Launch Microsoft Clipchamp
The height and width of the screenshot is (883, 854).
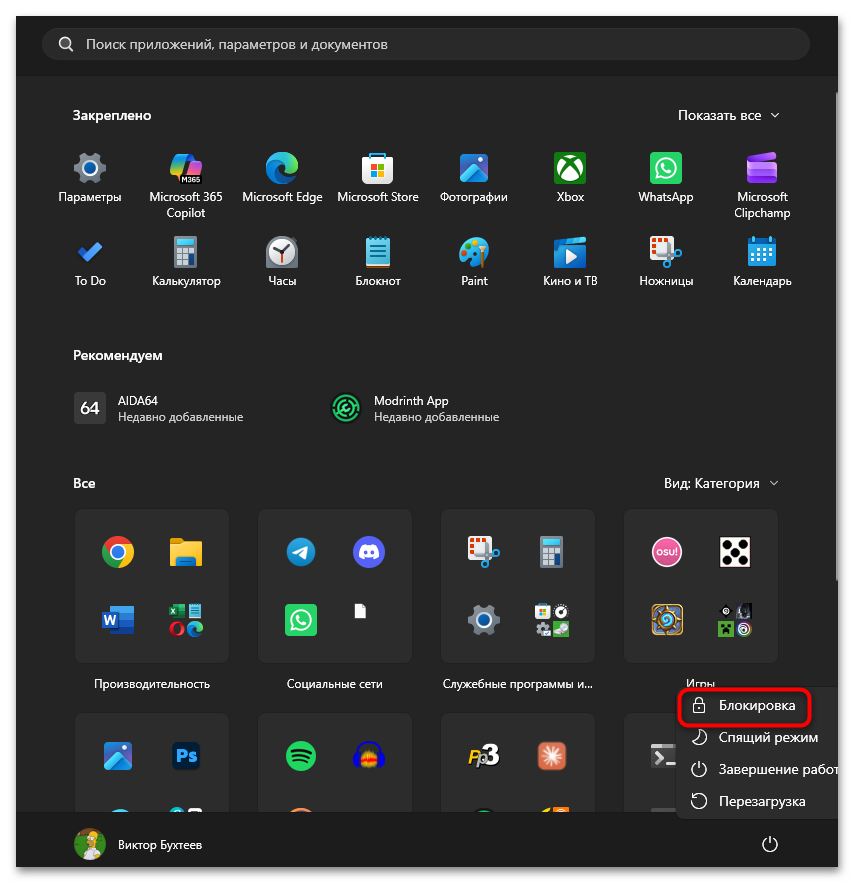point(762,186)
